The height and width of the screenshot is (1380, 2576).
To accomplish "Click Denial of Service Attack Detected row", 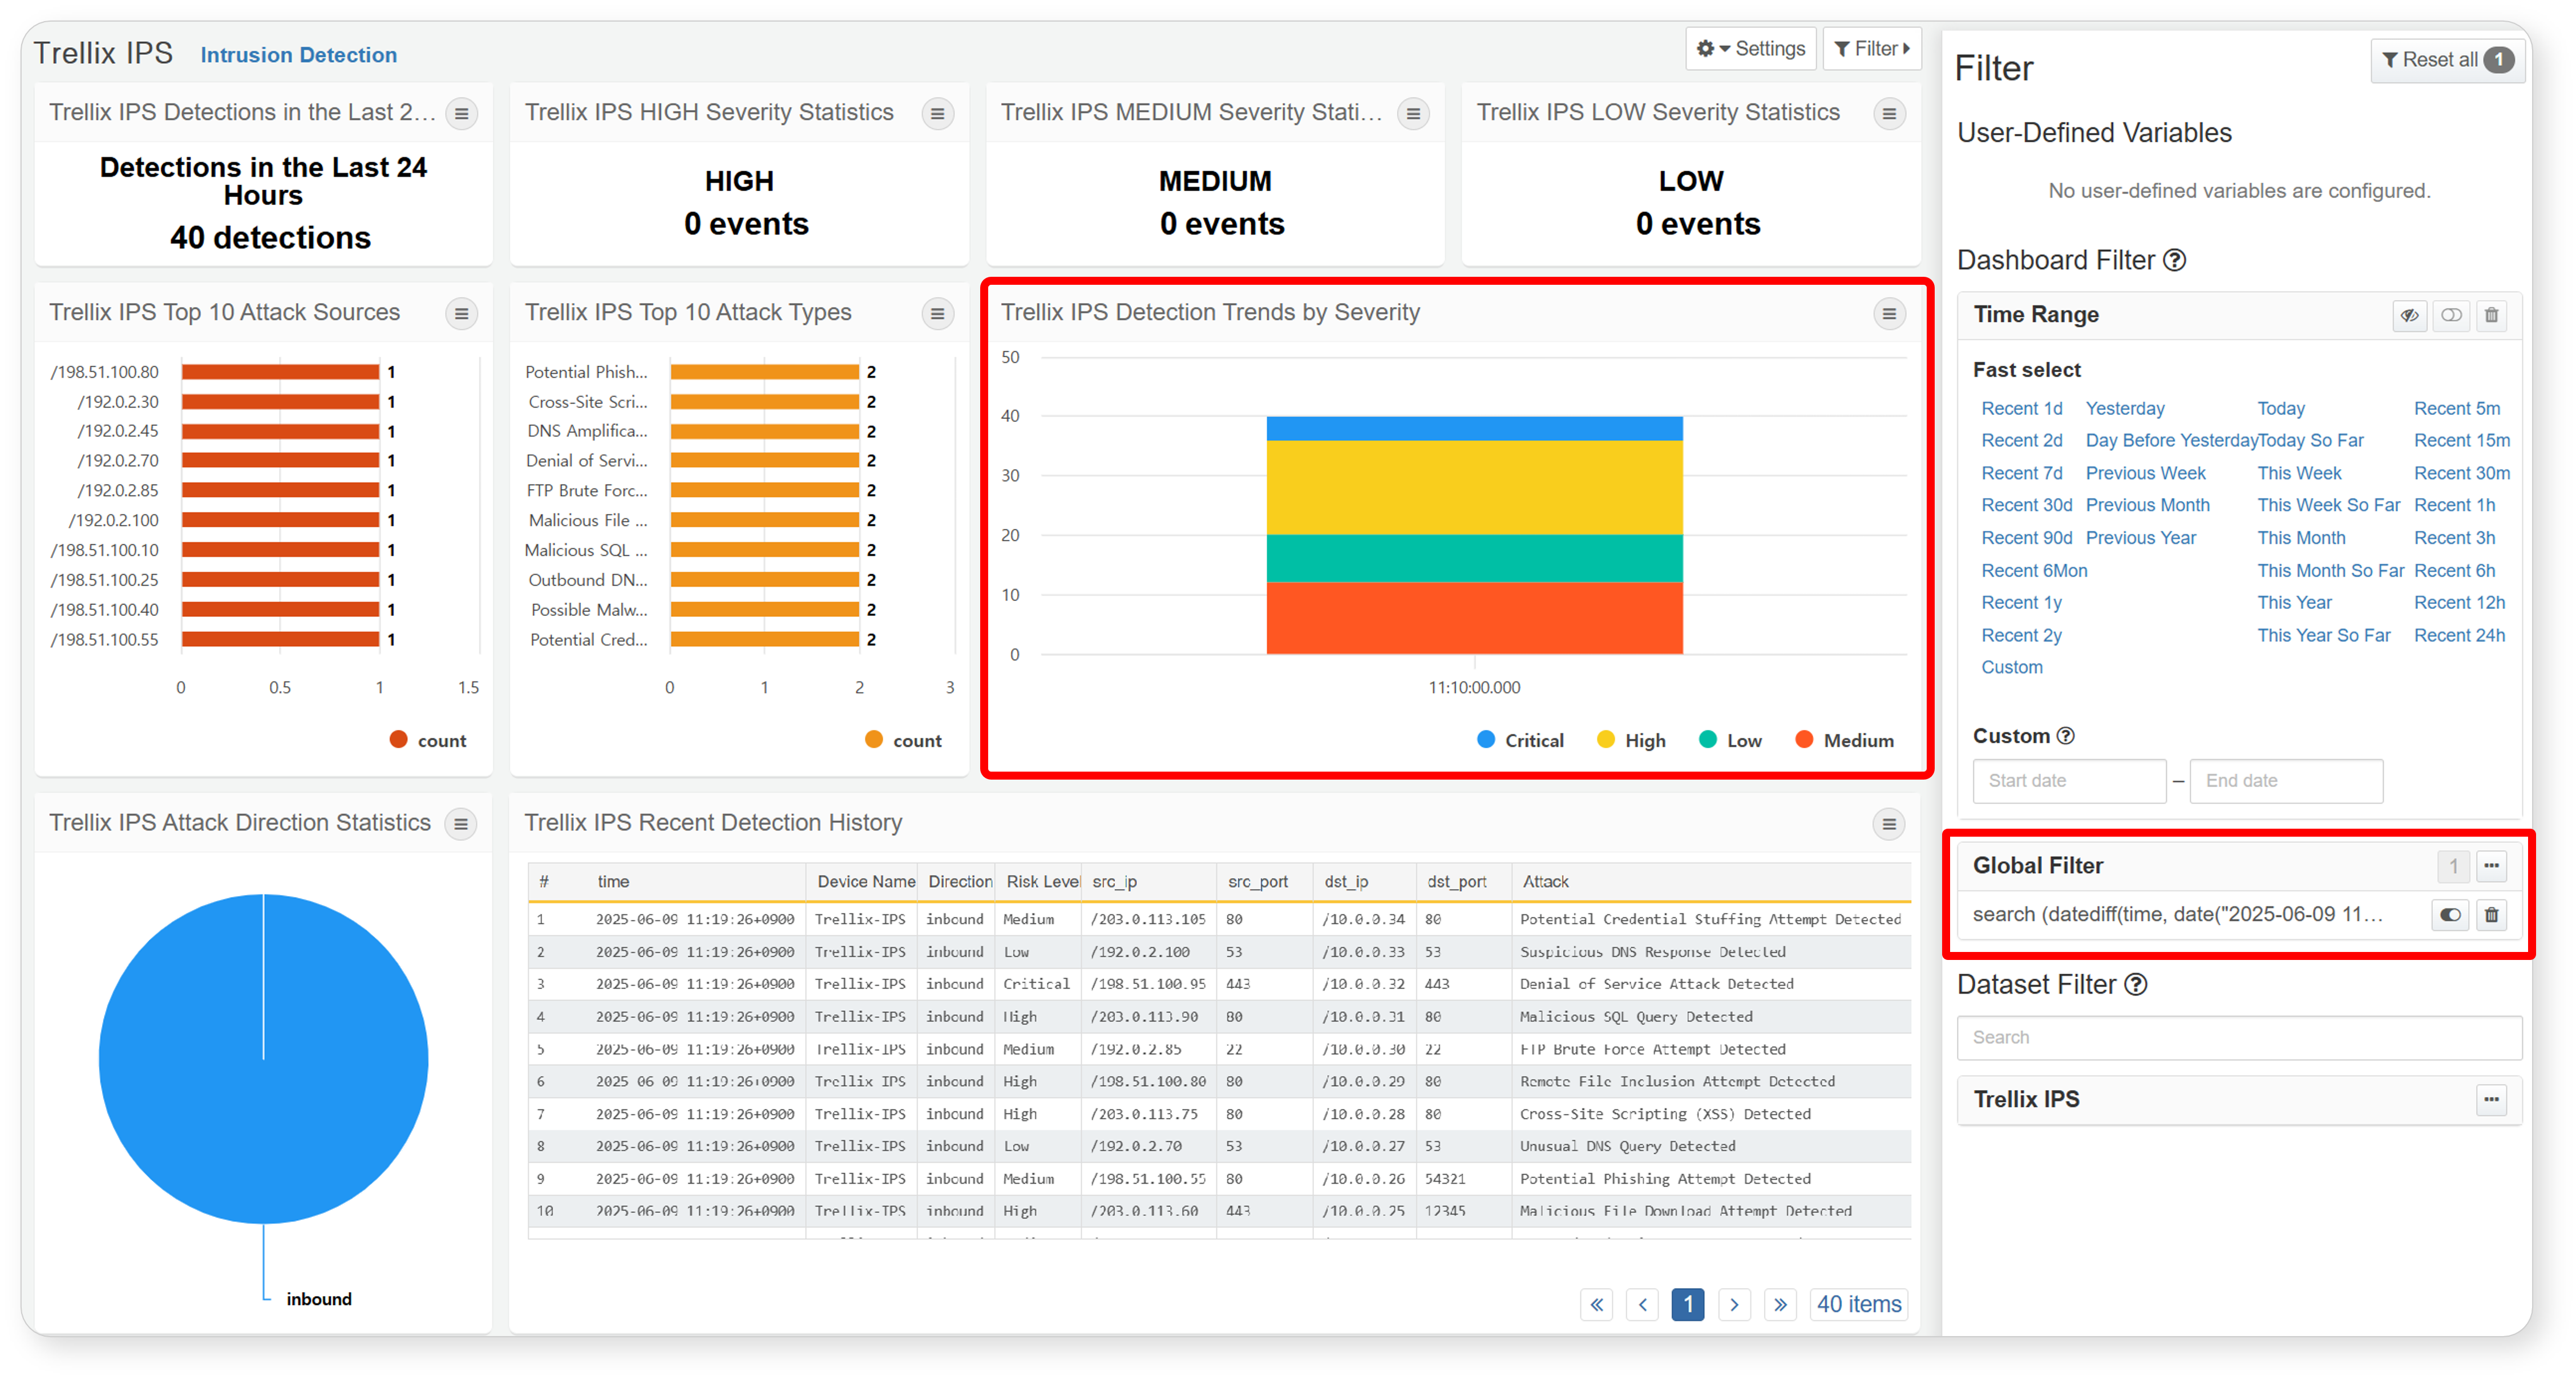I will (x=1219, y=985).
